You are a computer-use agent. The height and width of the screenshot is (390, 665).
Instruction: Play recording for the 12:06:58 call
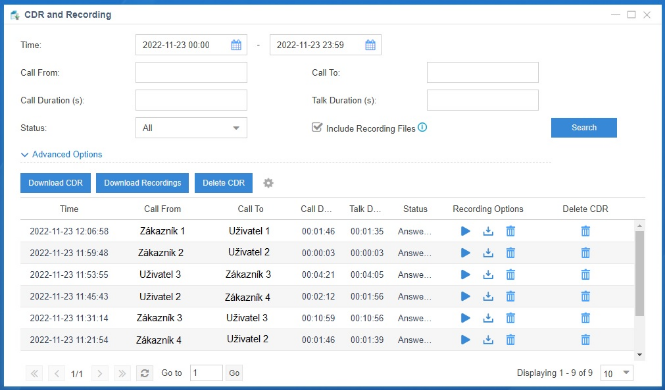coord(465,231)
